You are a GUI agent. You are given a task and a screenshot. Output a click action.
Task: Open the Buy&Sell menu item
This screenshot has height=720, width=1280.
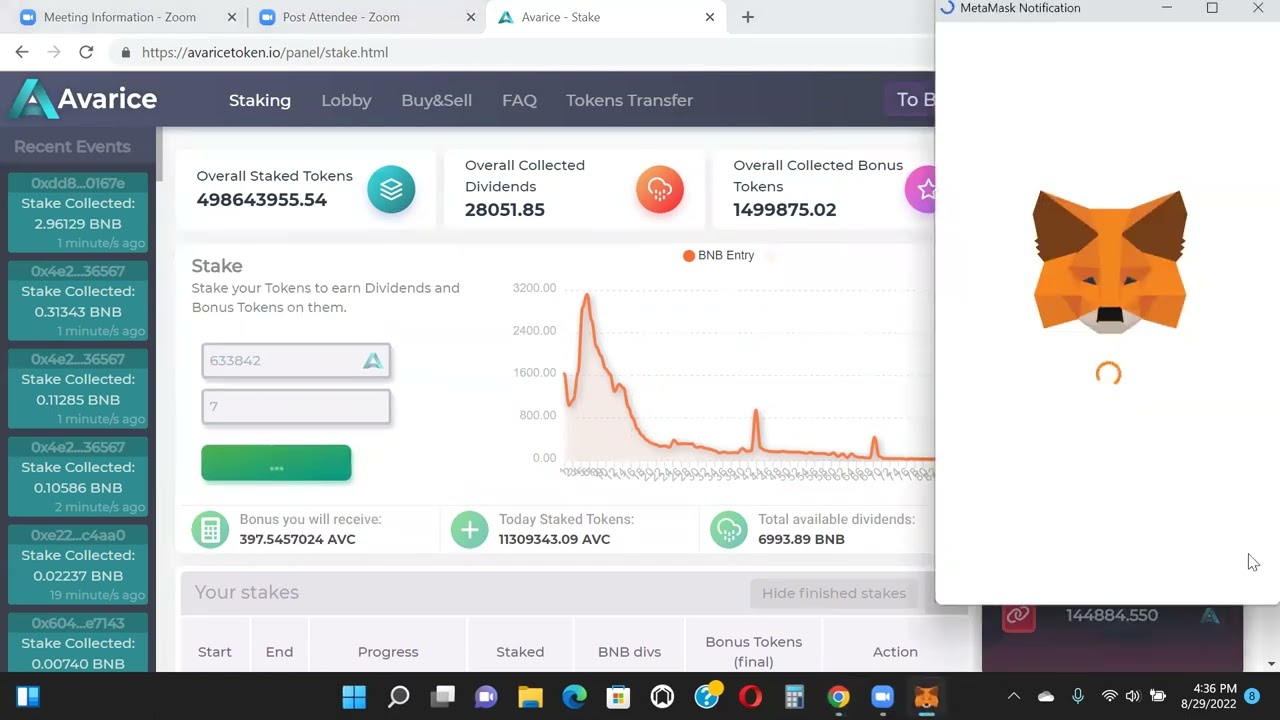pos(436,100)
